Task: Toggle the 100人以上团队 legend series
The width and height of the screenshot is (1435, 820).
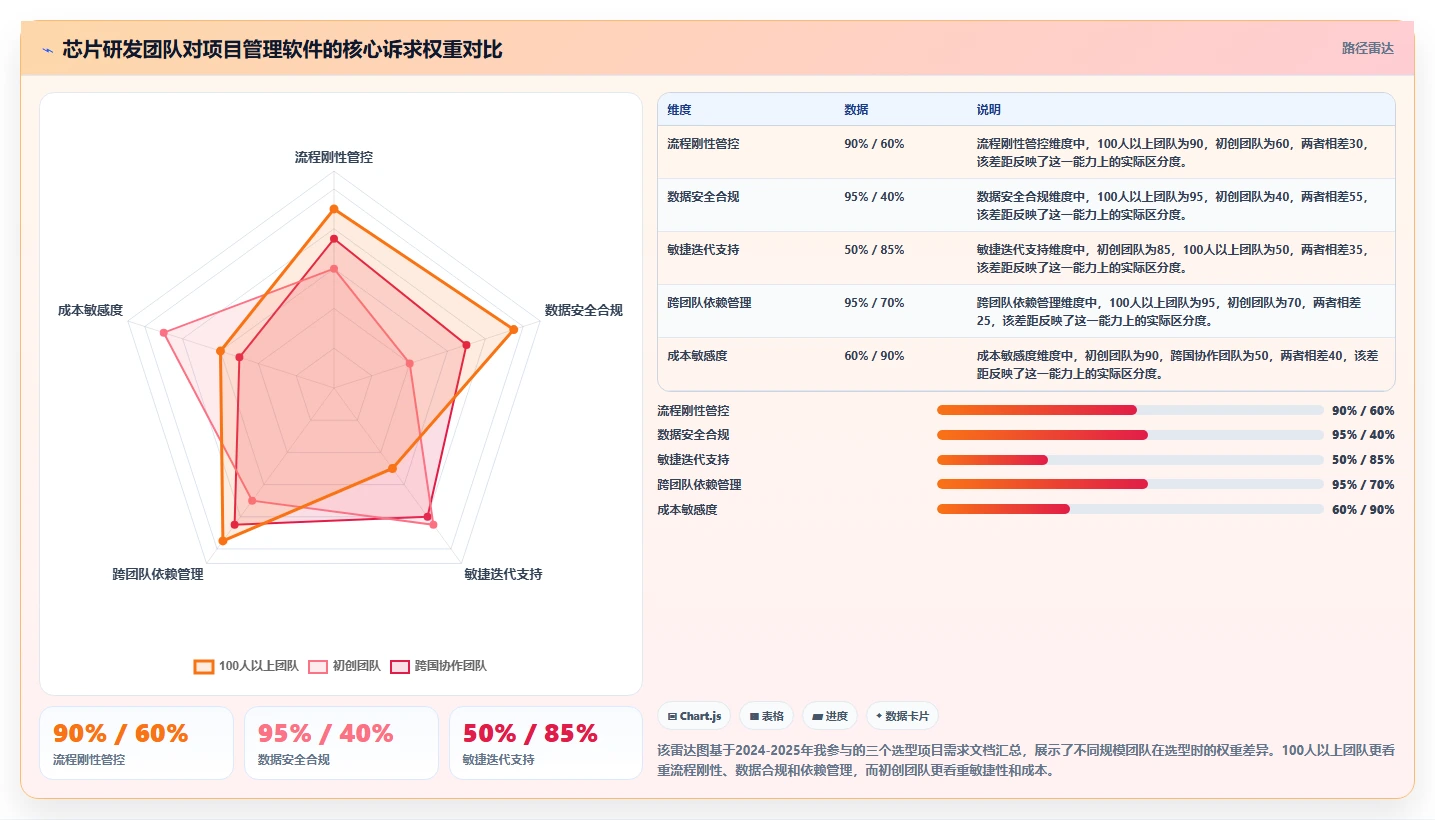Action: pos(245,666)
